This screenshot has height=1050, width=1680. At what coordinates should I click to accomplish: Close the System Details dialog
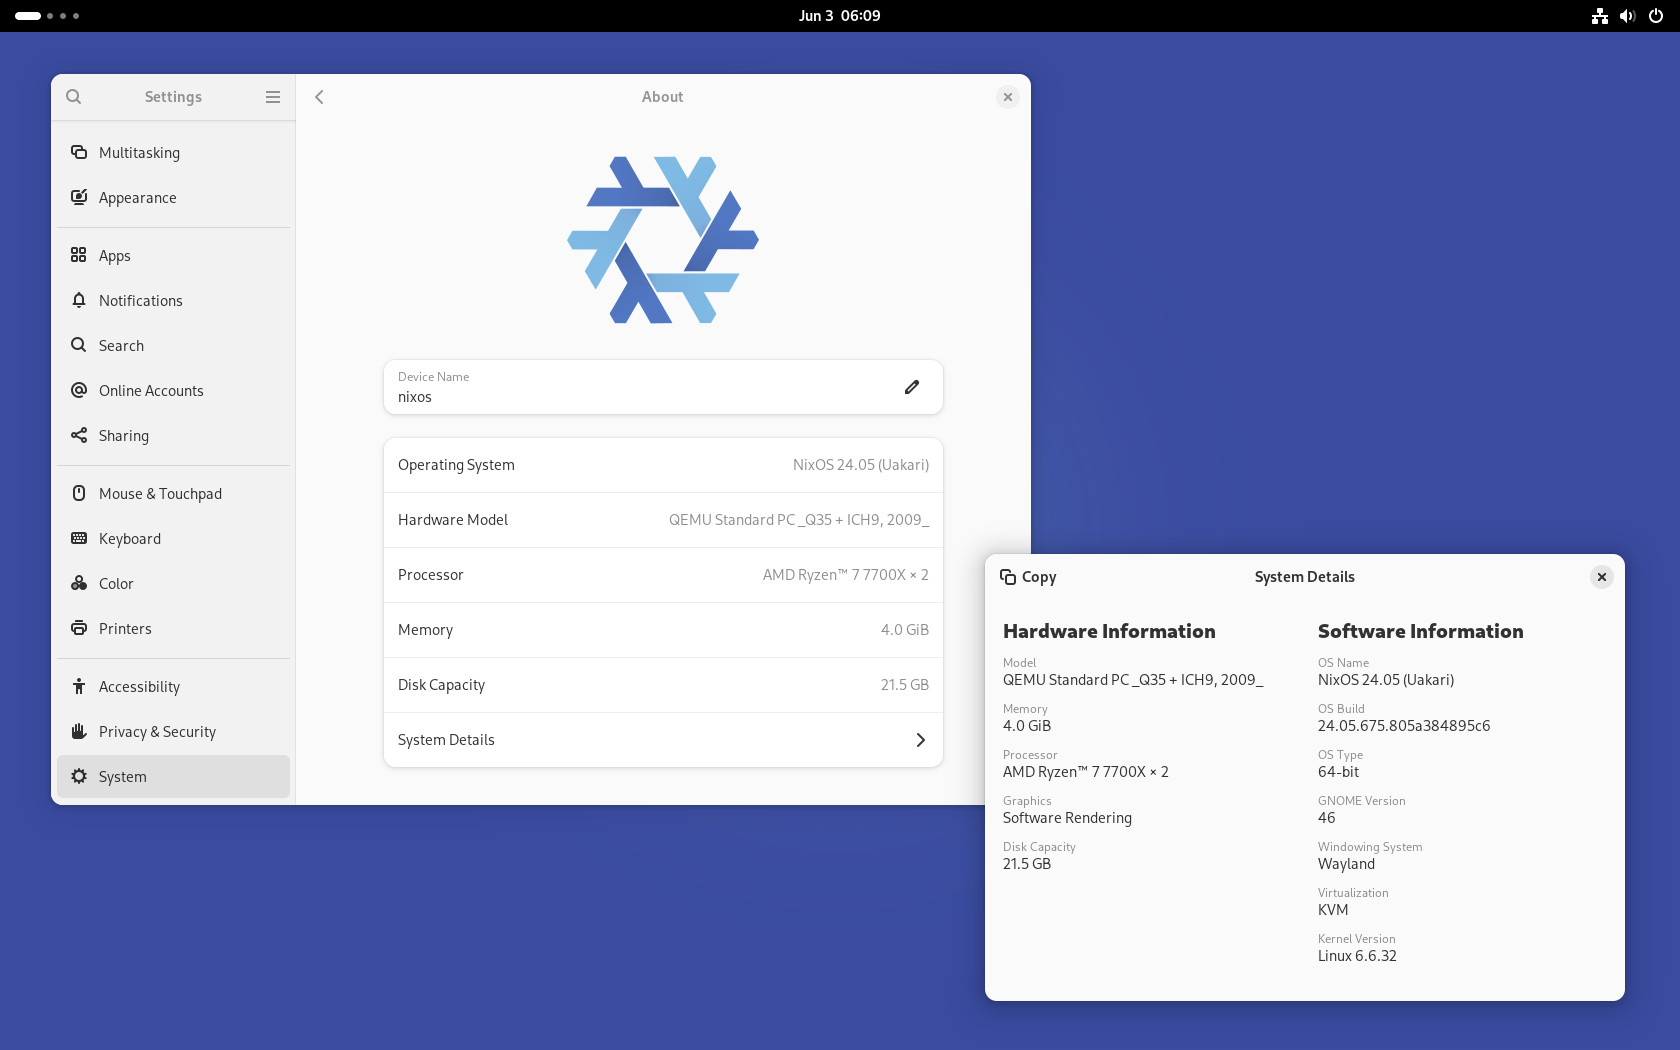[x=1601, y=577]
